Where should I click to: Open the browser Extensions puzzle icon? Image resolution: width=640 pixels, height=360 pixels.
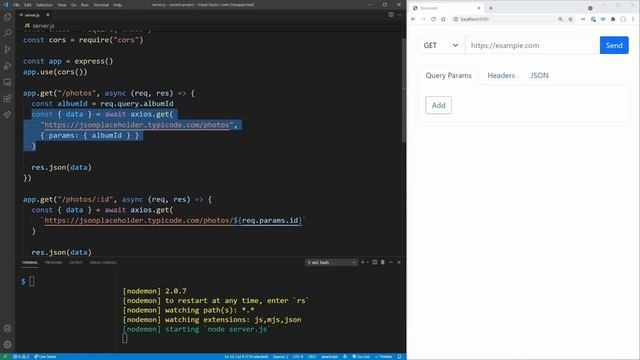[x=613, y=19]
